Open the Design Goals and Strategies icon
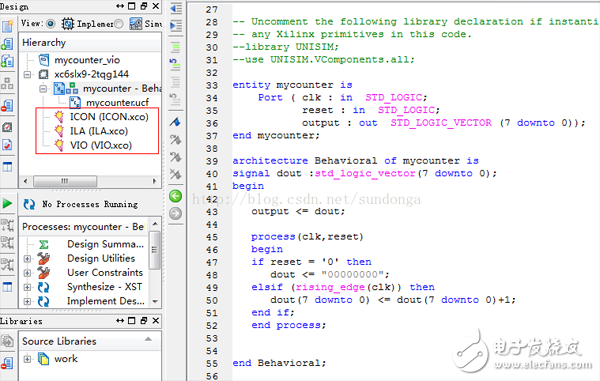This screenshot has width=600, height=381. point(7,127)
